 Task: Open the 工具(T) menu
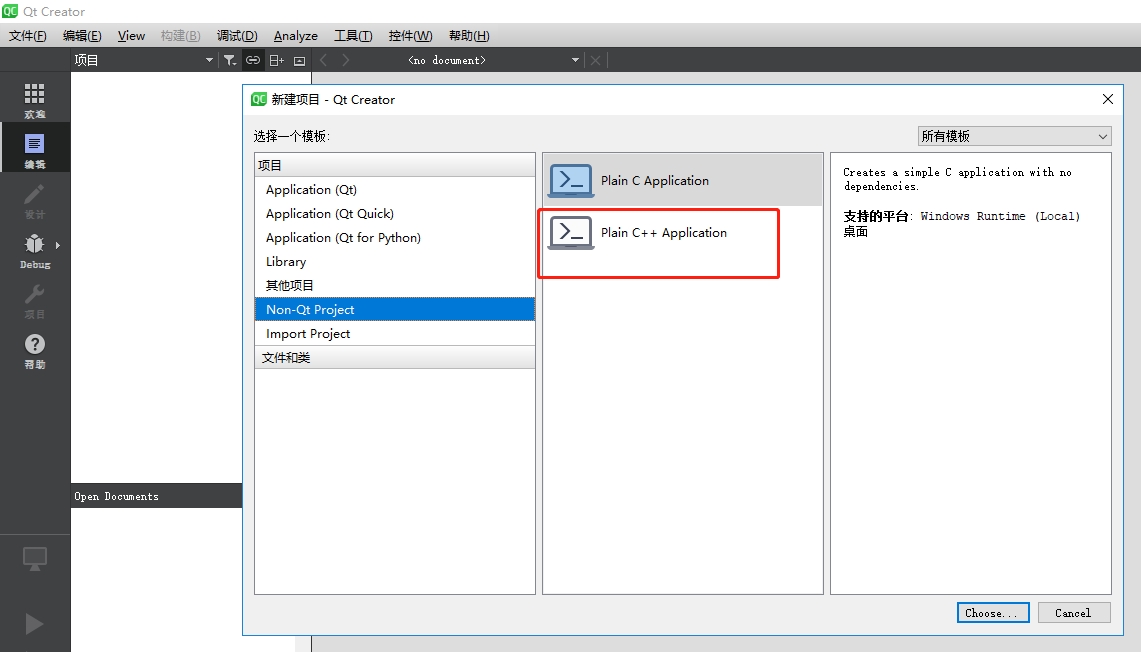point(353,36)
